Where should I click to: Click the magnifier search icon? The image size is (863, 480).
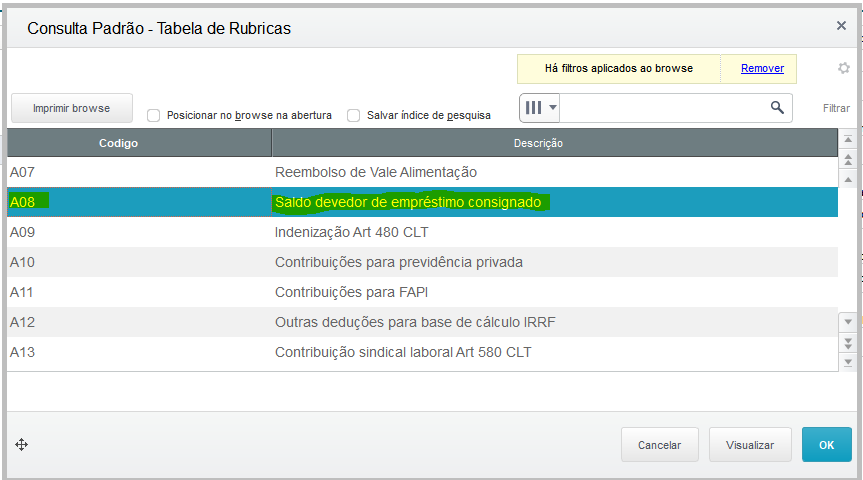click(777, 107)
